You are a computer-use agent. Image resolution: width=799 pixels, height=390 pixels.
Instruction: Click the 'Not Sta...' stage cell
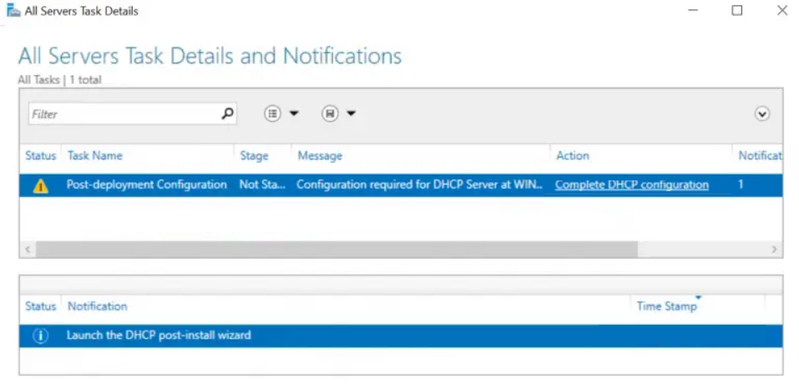[x=262, y=185]
